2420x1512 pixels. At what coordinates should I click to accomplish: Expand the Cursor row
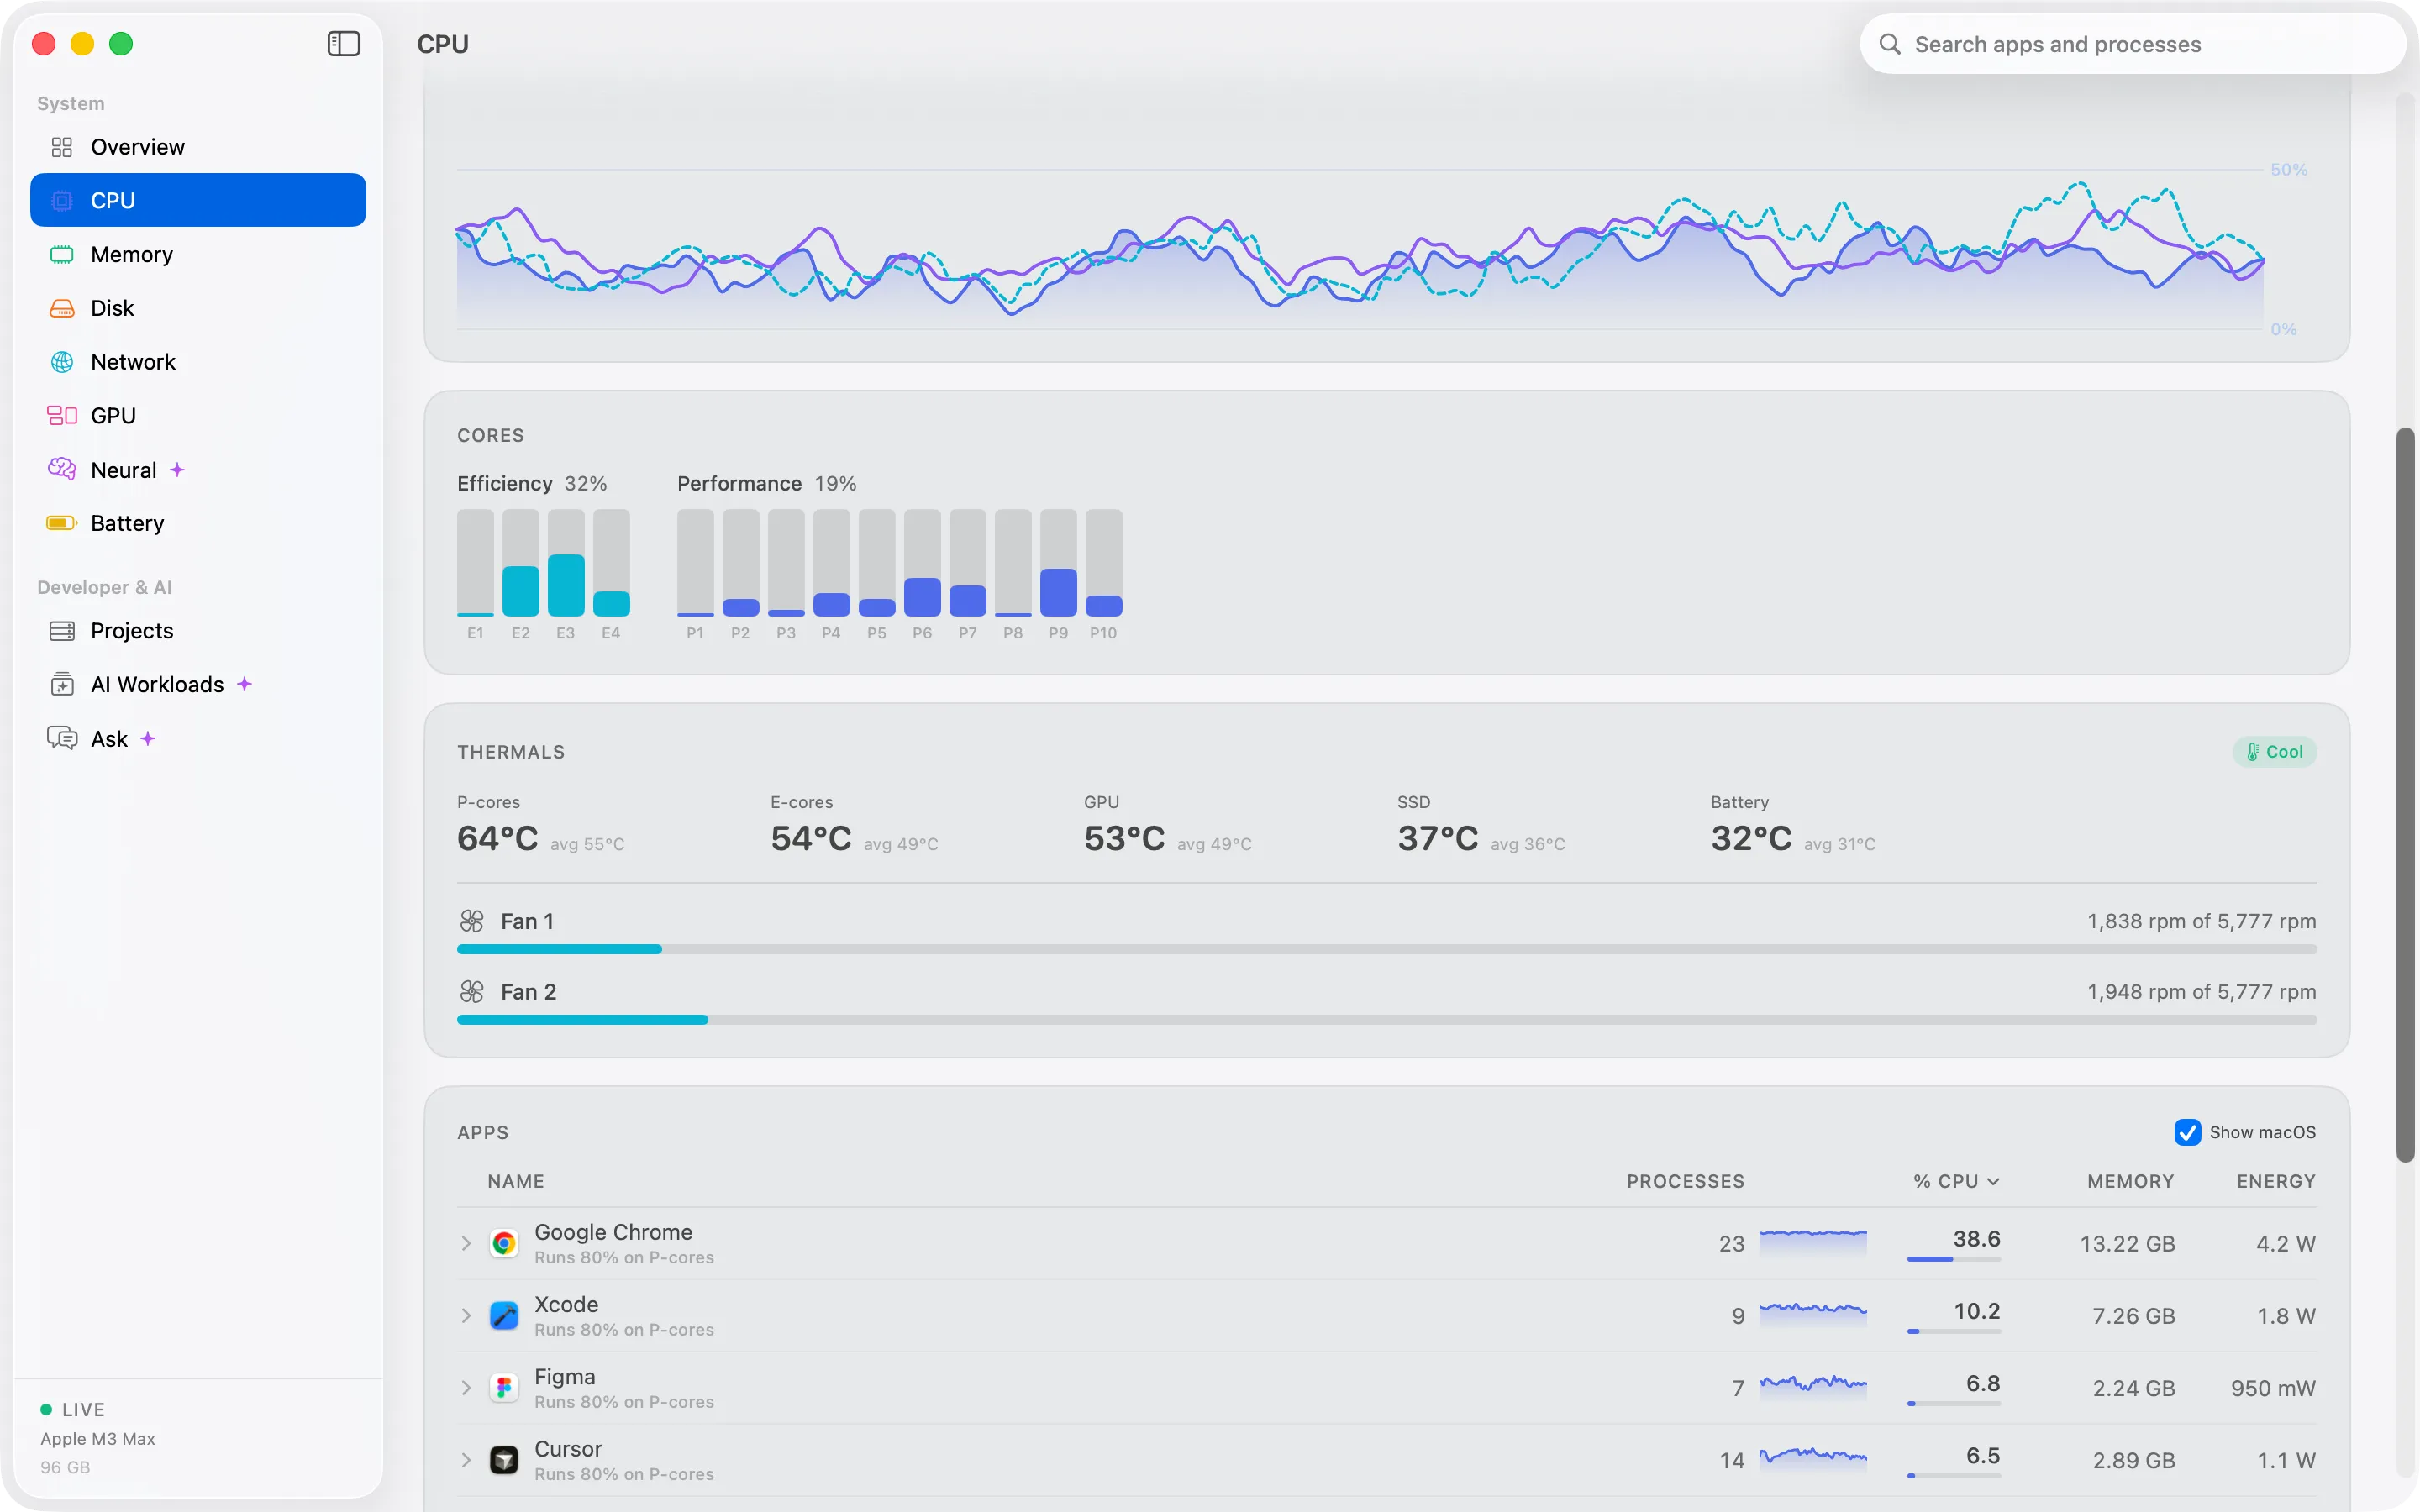[466, 1460]
